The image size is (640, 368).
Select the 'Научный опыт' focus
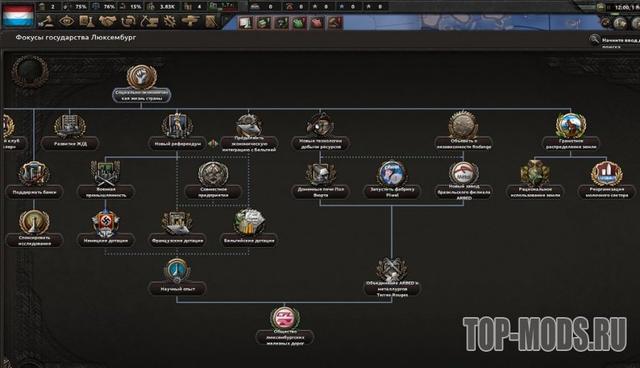point(177,277)
